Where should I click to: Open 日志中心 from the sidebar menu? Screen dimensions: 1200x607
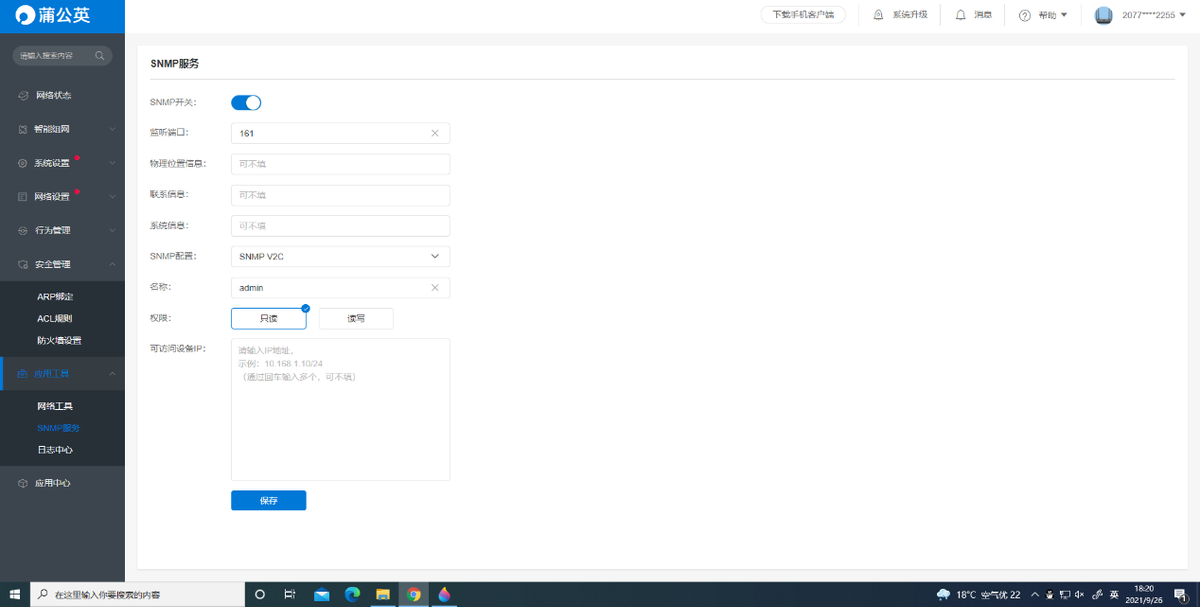tap(55, 450)
